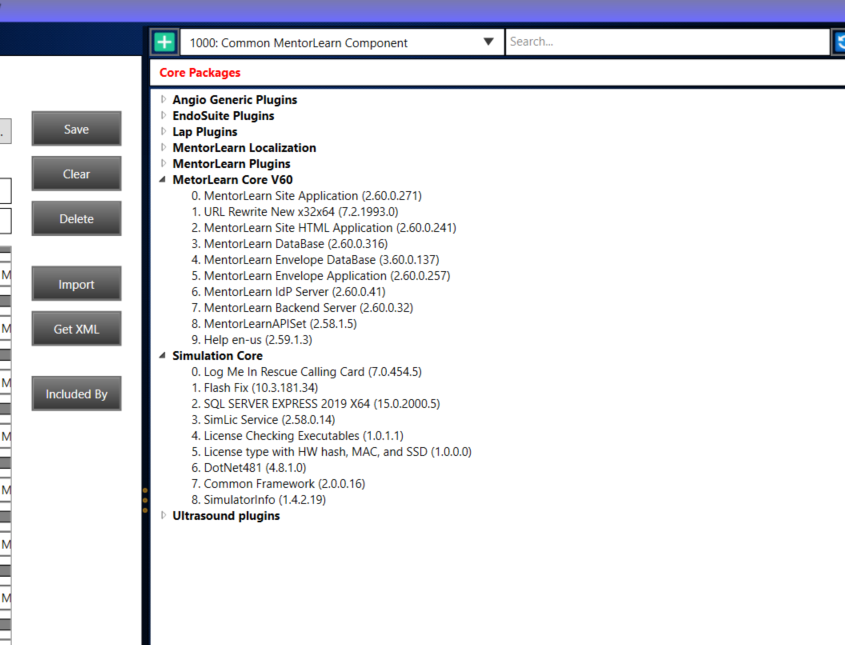Select DotNet481 (4.8.1.0)
The height and width of the screenshot is (645, 845).
(248, 468)
